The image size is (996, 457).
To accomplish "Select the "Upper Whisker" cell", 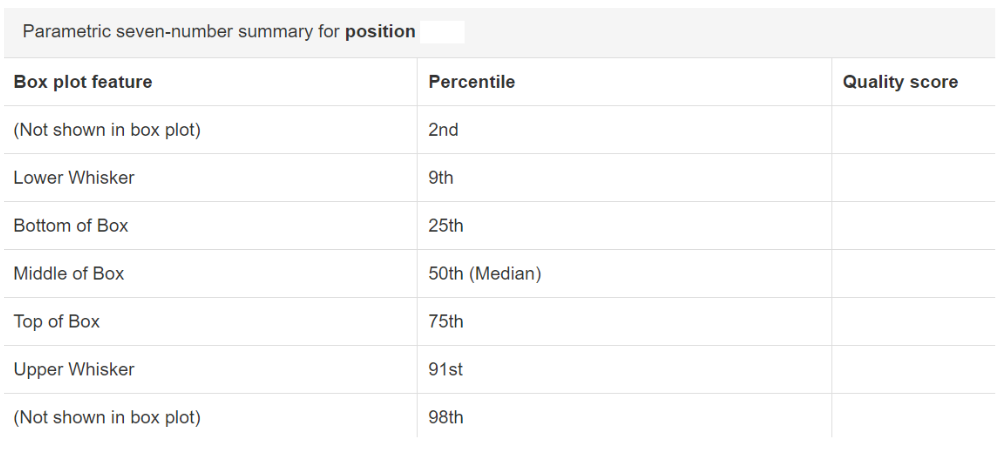I will pos(74,370).
